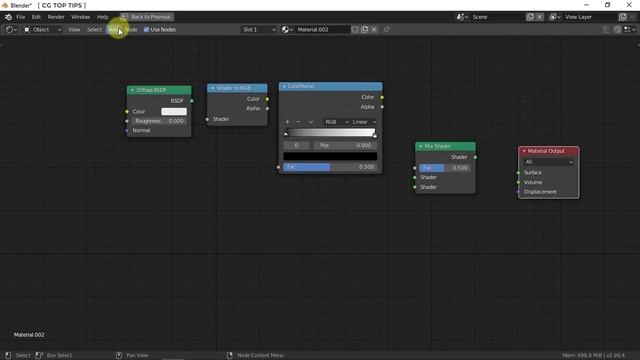640x360 pixels.
Task: Select the black left color stop on ColorRamp
Action: pyautogui.click(x=286, y=134)
